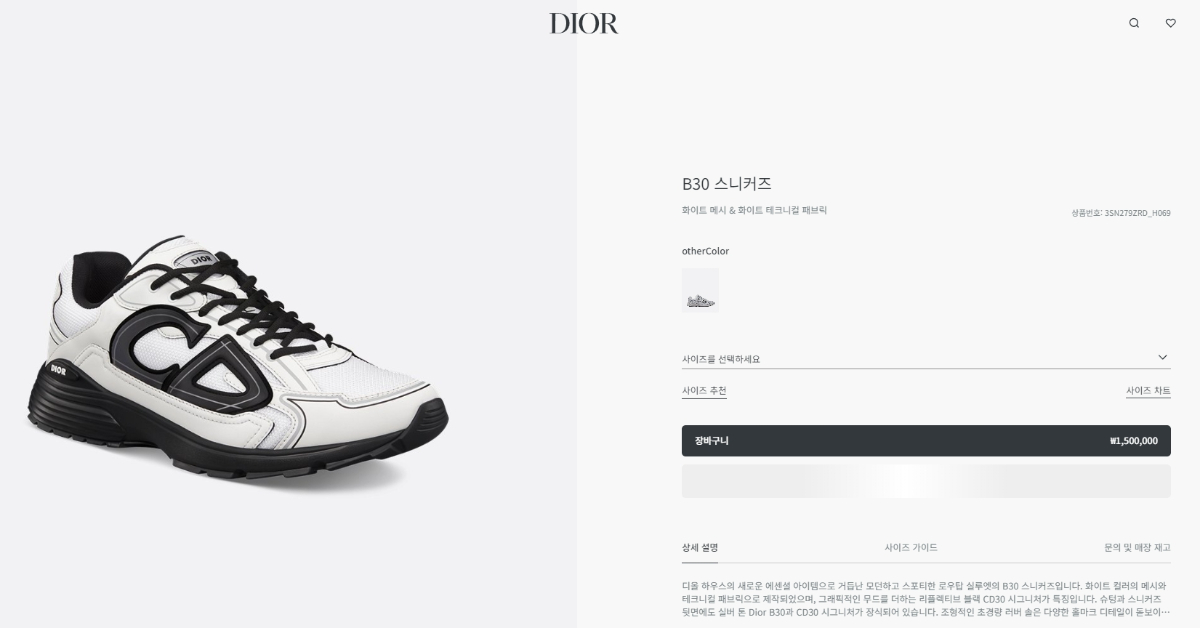Open the 사이즈 추천 link

coord(704,391)
